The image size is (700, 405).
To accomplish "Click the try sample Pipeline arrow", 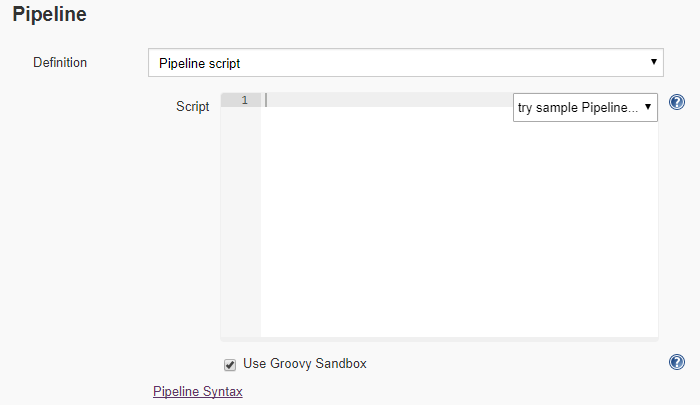I will 648,107.
